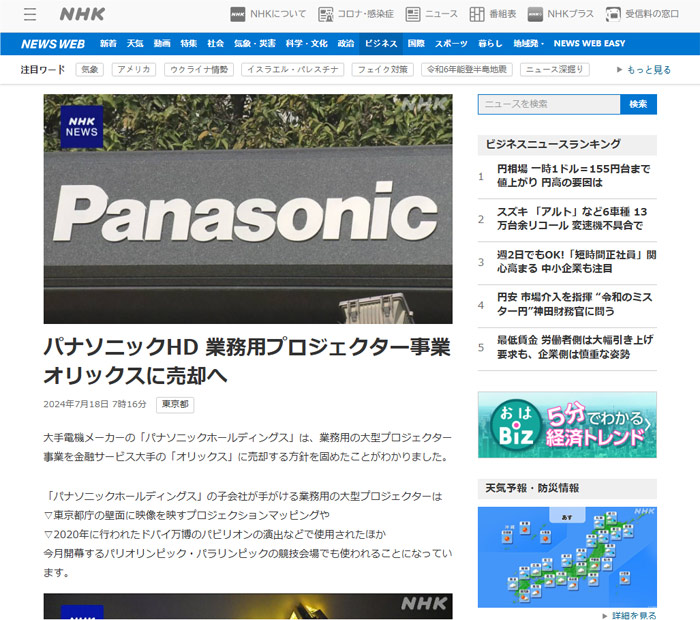This screenshot has width=700, height=620.
Task: Open ranking 4 円安 市場介入 article
Action: click(575, 304)
